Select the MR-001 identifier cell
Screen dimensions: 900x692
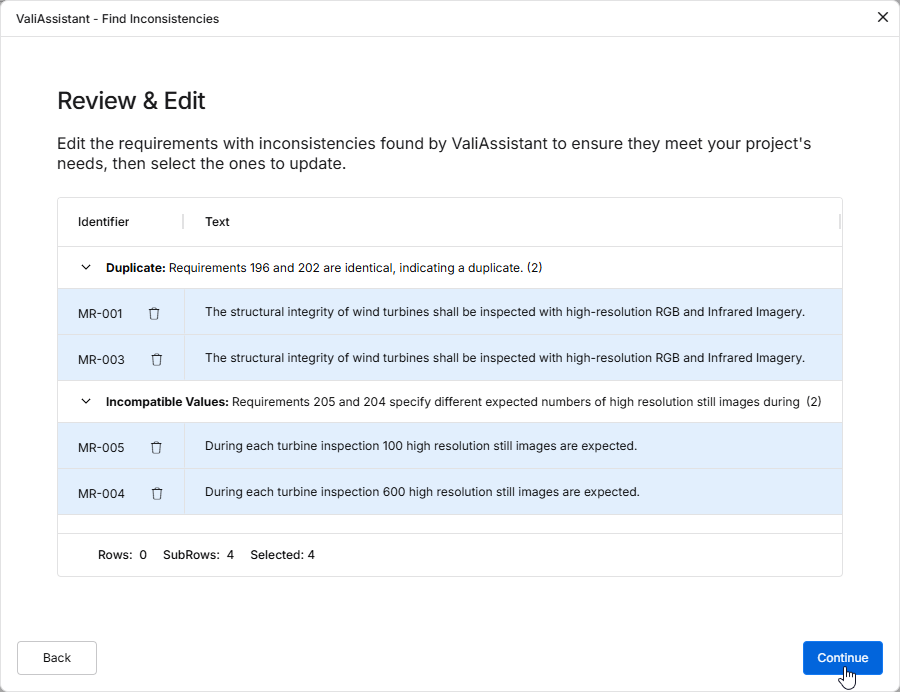pos(100,313)
